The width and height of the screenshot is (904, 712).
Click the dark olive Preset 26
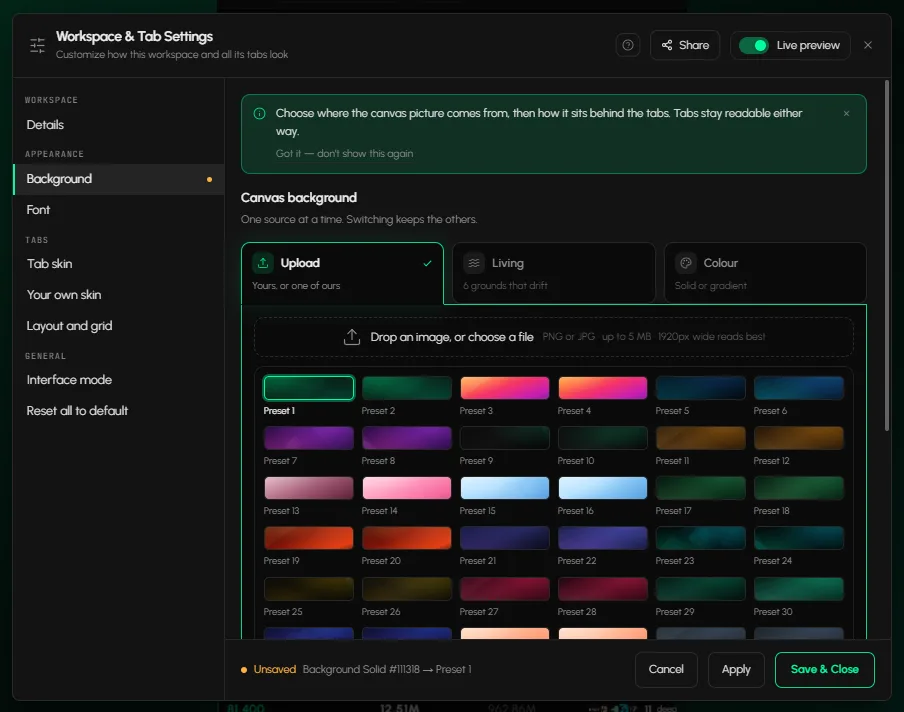(407, 589)
